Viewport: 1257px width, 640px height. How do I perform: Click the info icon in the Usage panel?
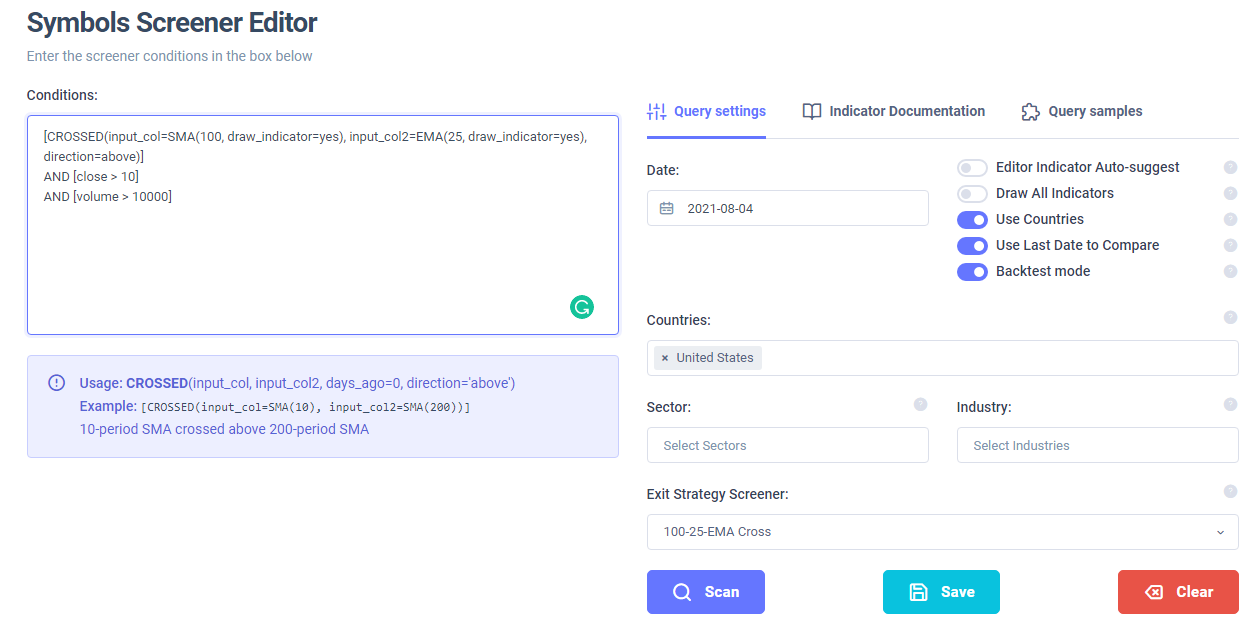click(56, 383)
